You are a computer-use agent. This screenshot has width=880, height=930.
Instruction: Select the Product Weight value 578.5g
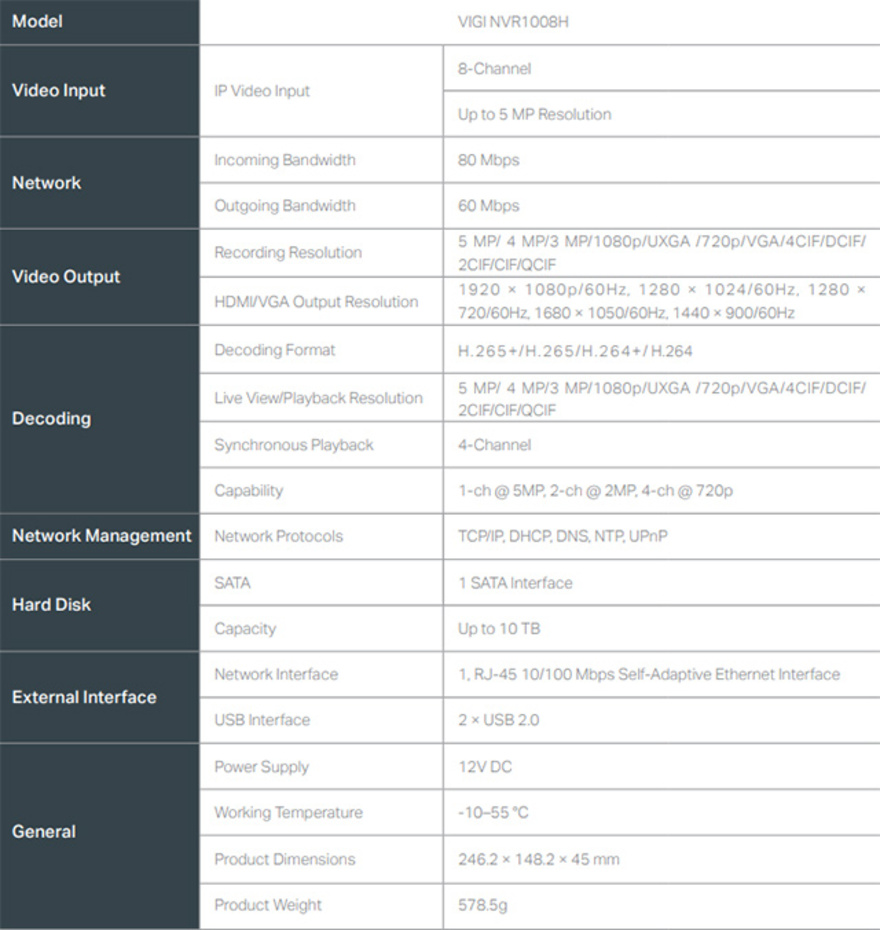point(483,905)
